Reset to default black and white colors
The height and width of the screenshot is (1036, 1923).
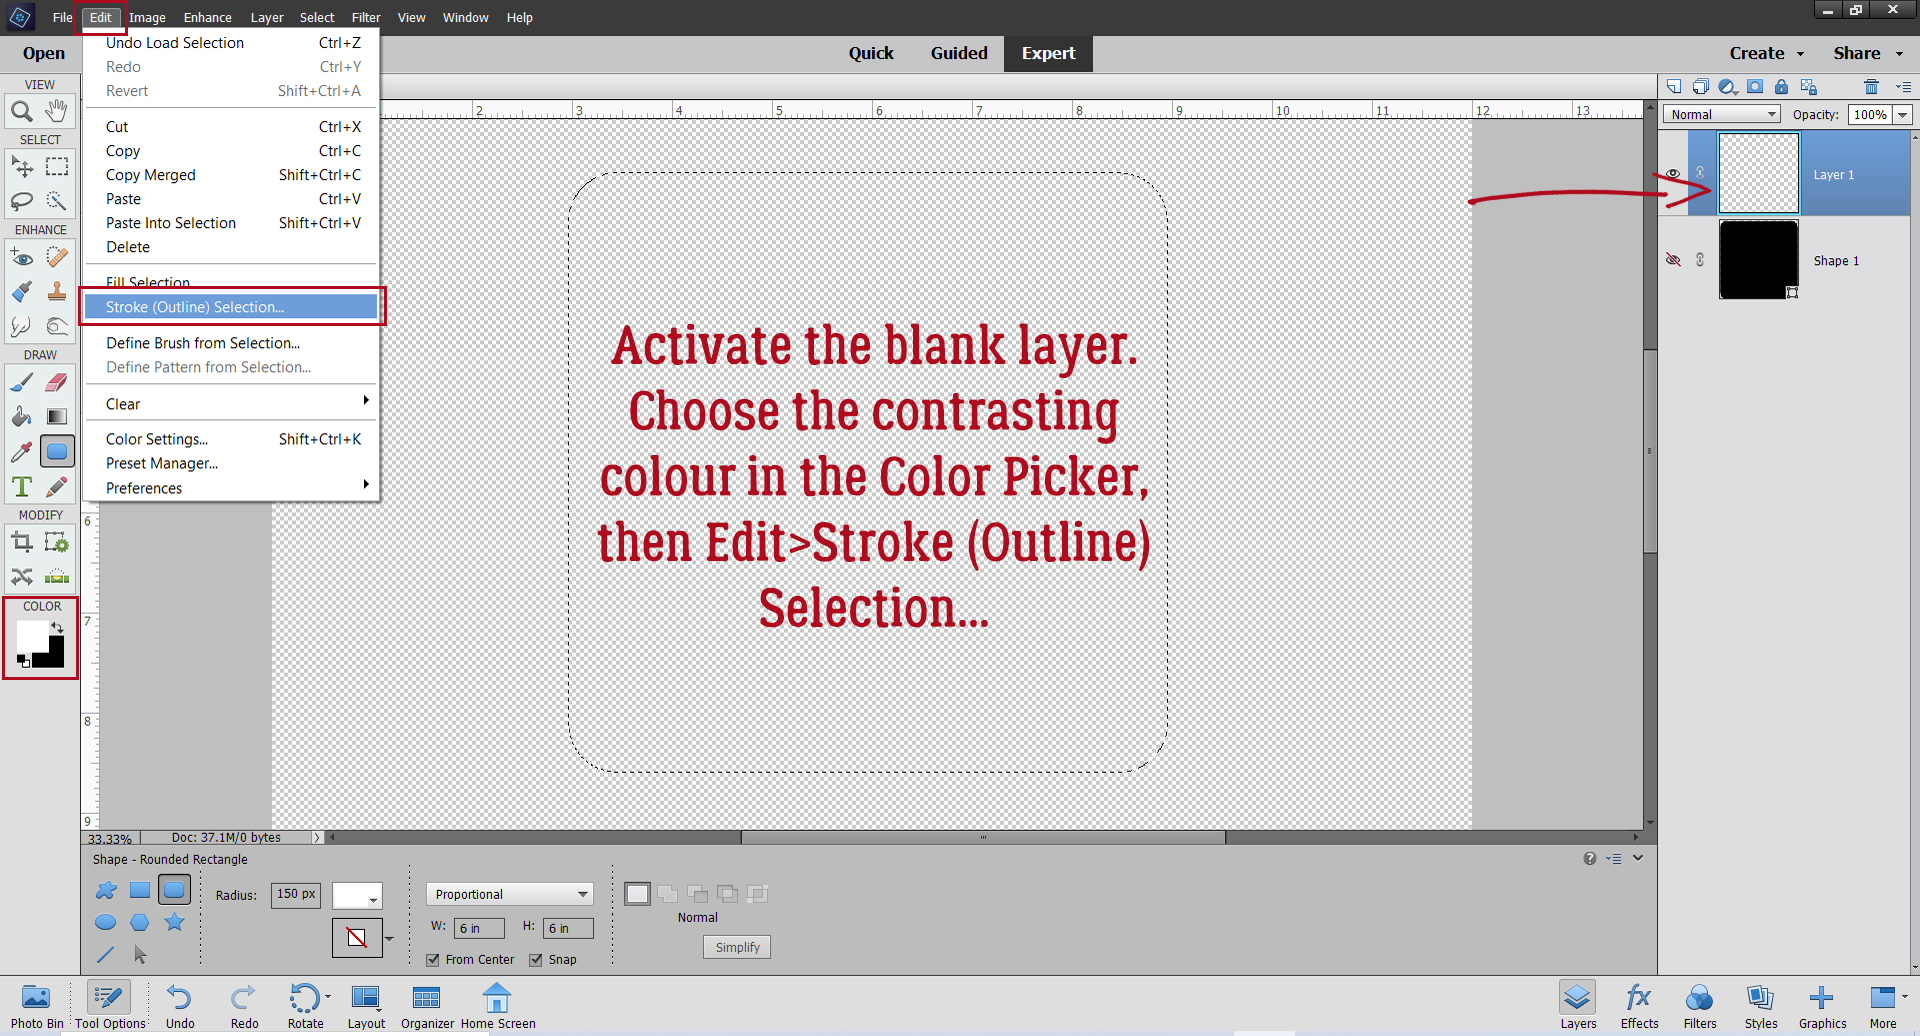pos(23,661)
